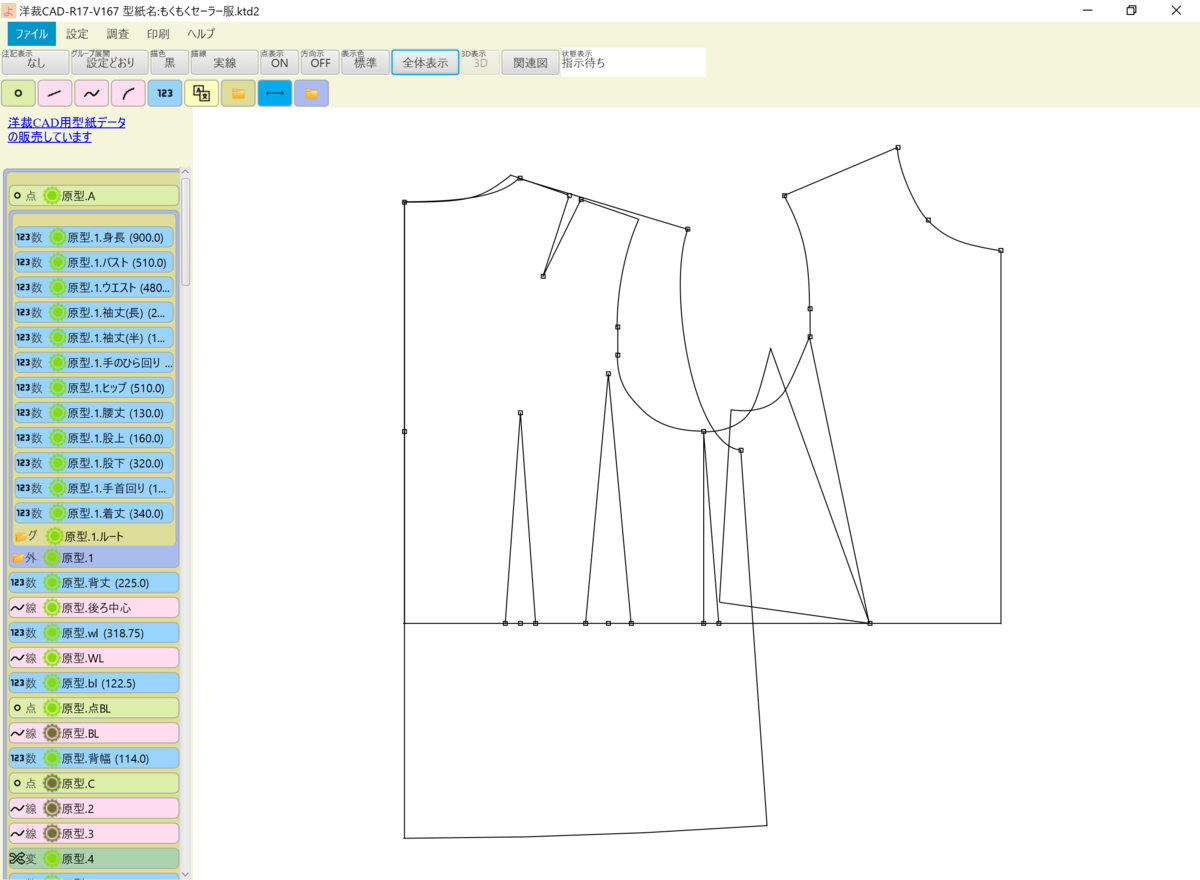
Task: Click the blue double-arrow toolbar icon
Action: (x=274, y=92)
